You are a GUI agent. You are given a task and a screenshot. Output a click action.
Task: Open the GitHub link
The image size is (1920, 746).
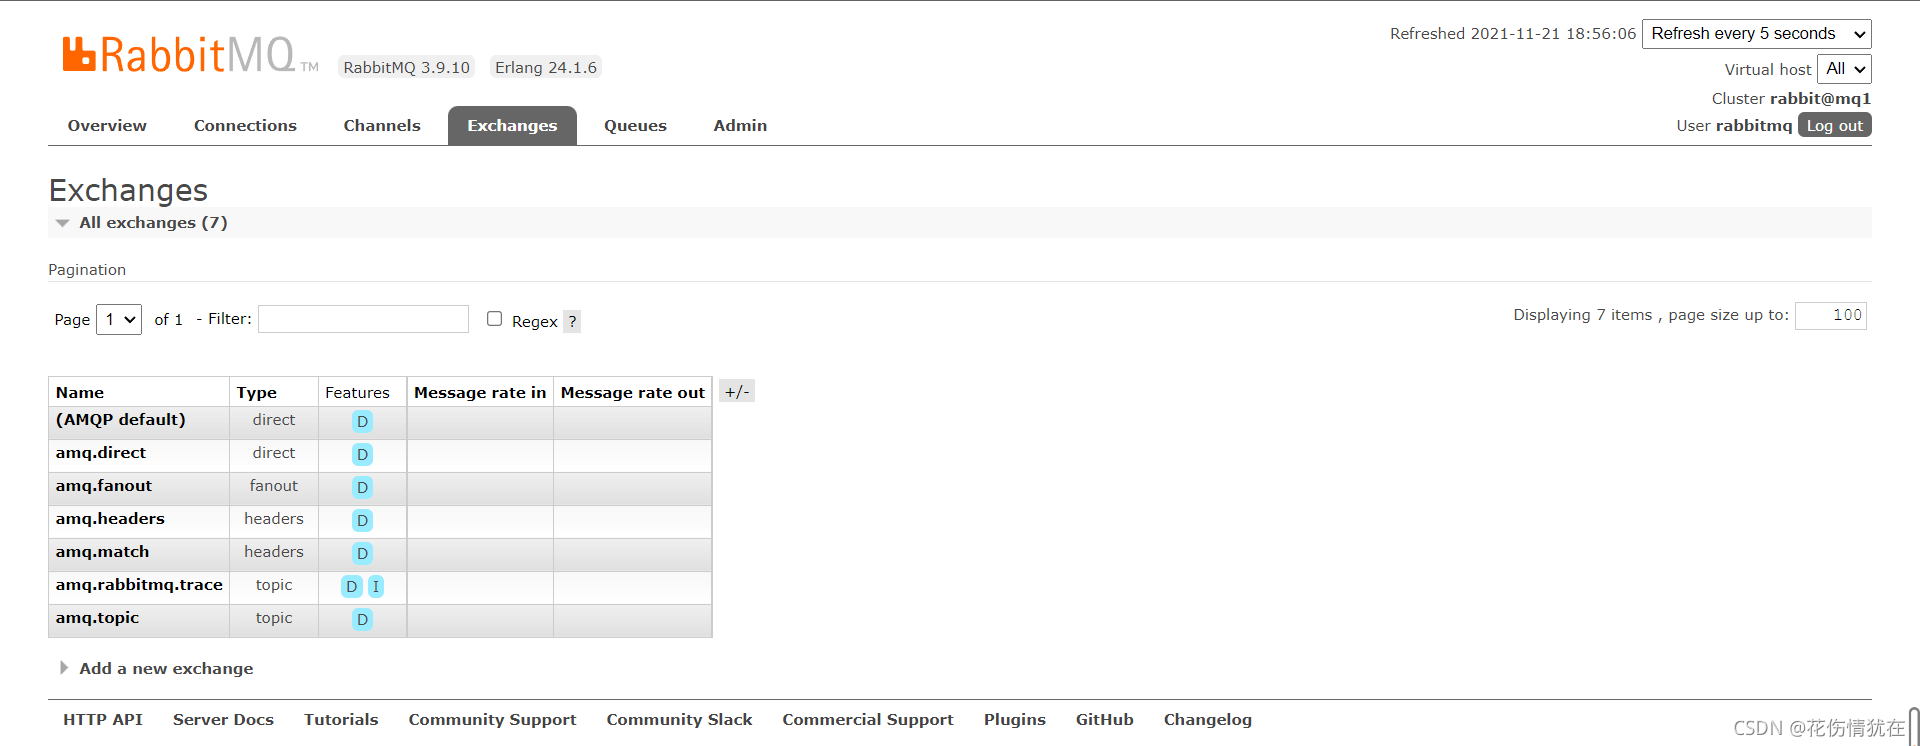tap(1105, 719)
